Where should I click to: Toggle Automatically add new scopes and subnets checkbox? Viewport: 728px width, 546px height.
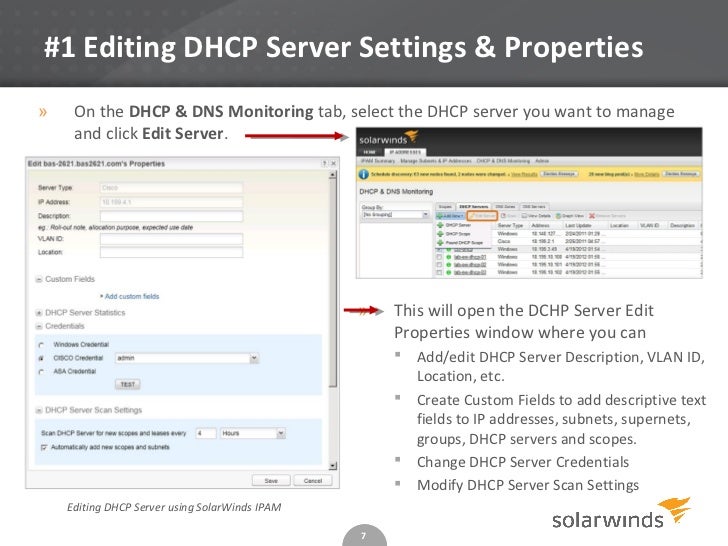point(44,447)
